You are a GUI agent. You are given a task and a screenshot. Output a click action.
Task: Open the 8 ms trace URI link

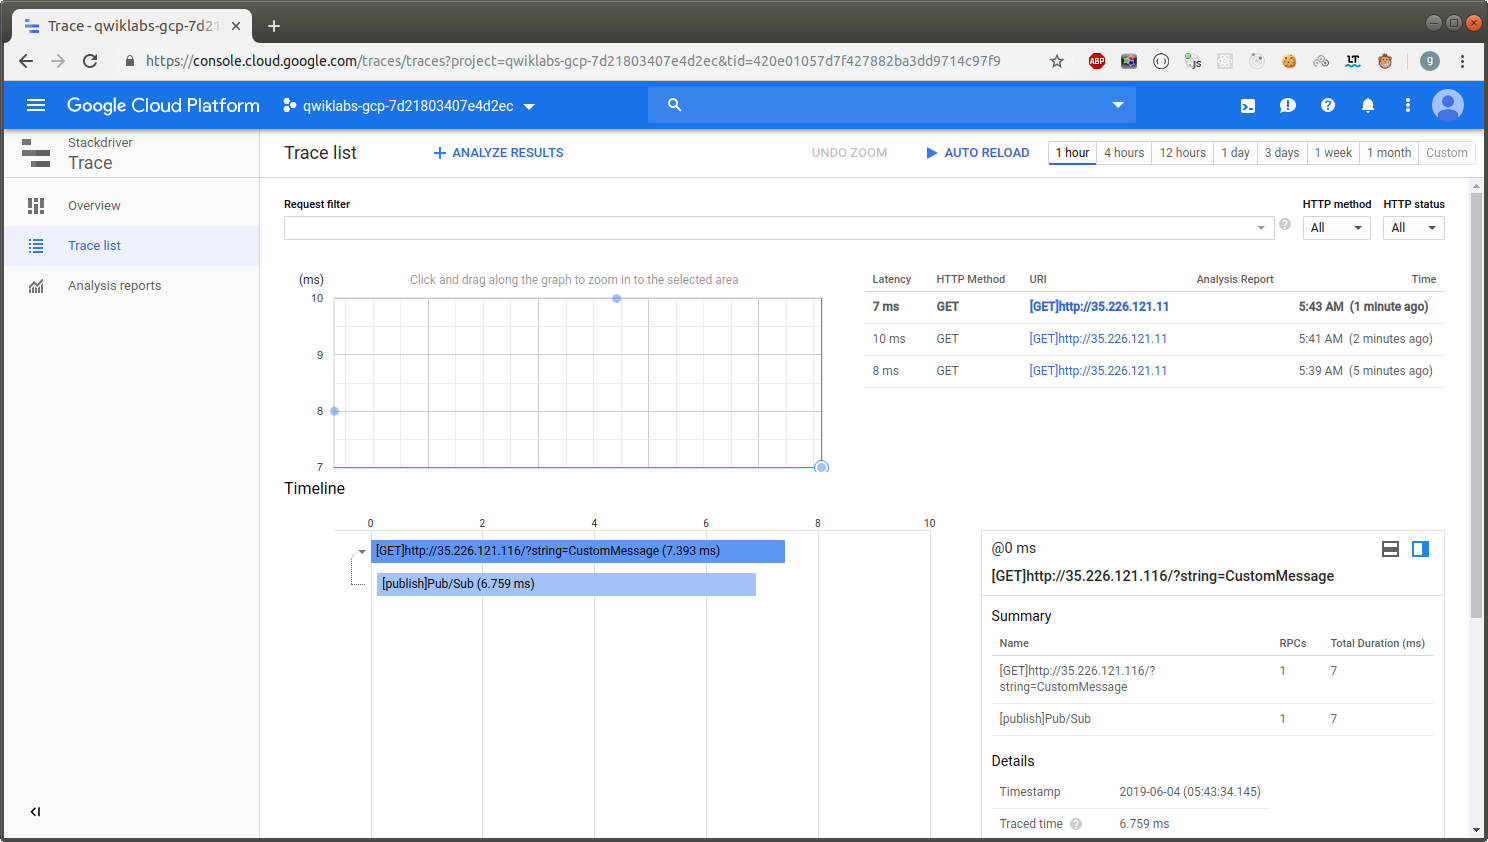pos(1098,371)
